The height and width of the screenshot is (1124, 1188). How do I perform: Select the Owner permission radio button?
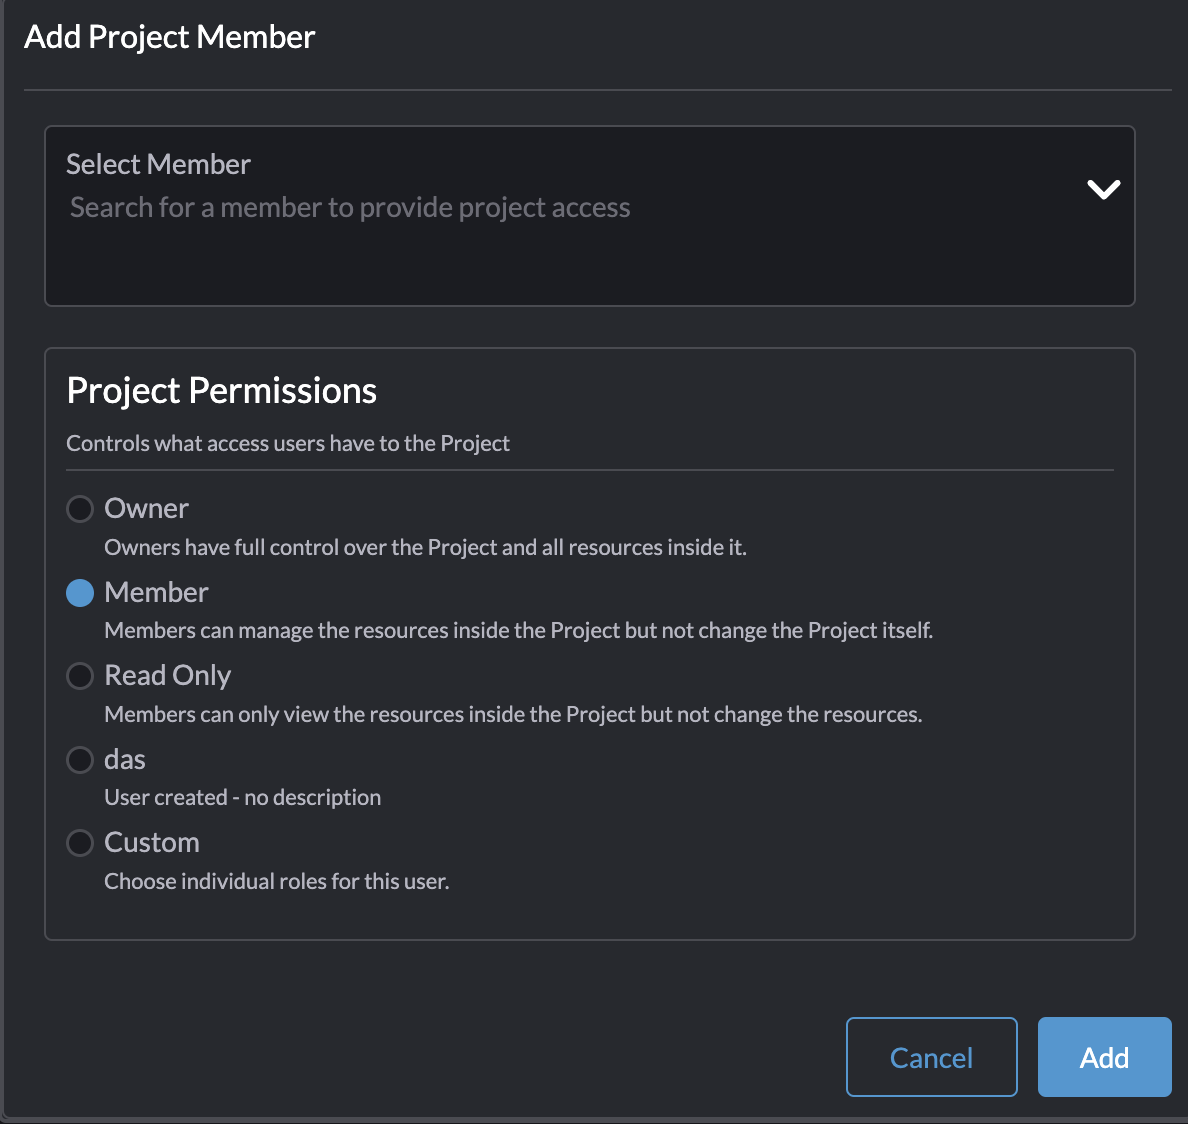80,508
